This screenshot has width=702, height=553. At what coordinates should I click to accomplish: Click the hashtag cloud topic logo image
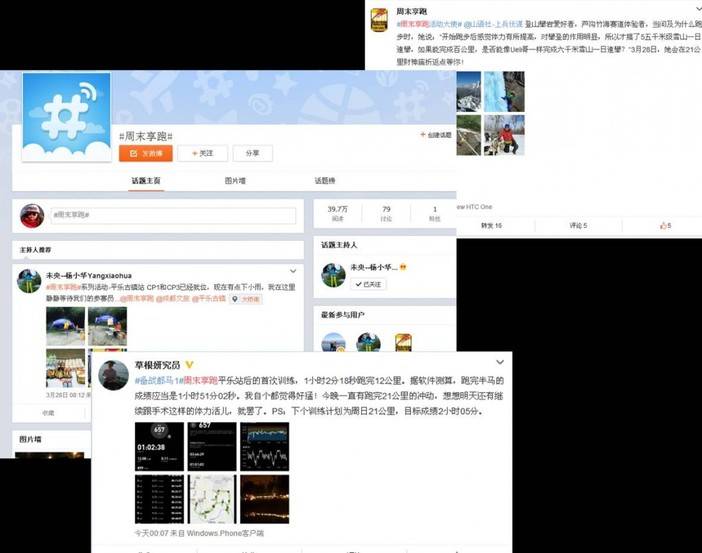coord(67,116)
